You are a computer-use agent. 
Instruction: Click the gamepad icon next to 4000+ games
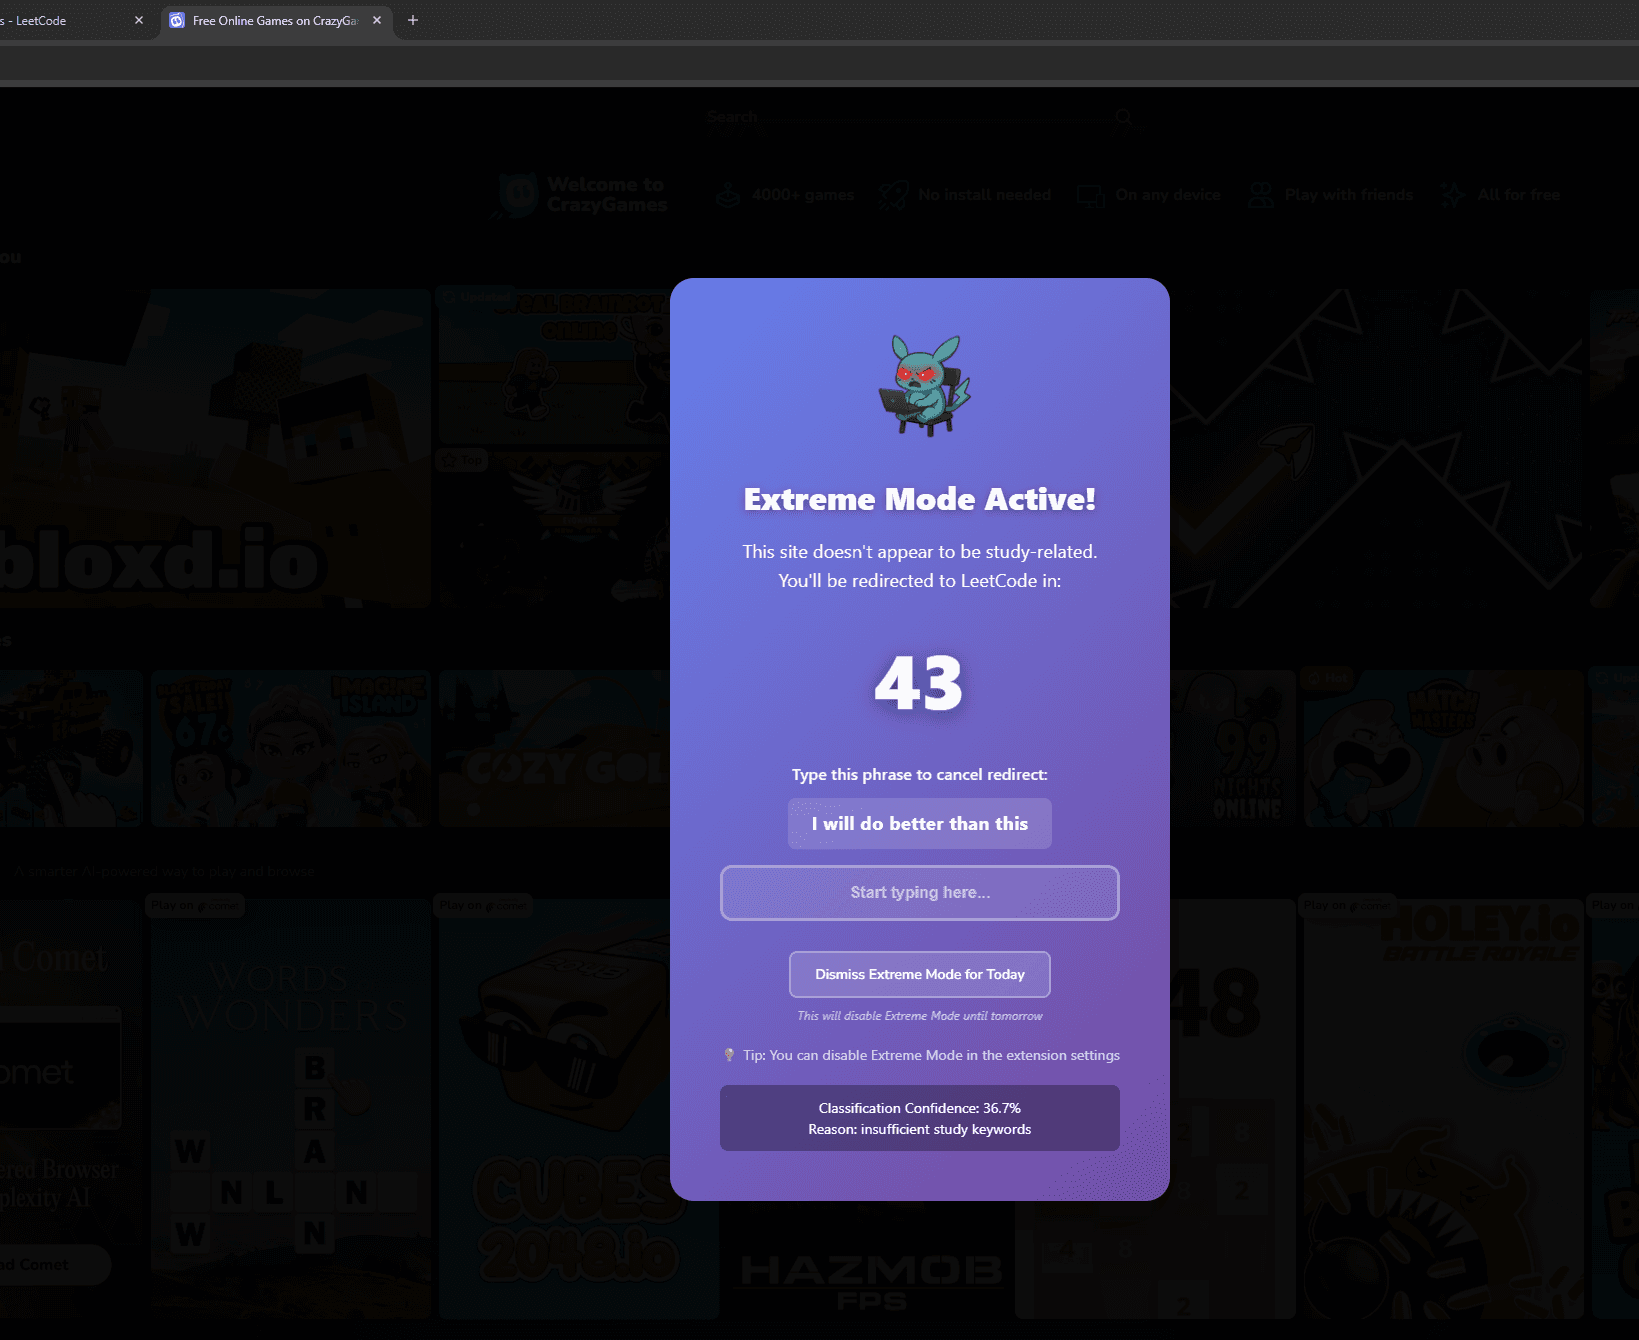click(729, 193)
